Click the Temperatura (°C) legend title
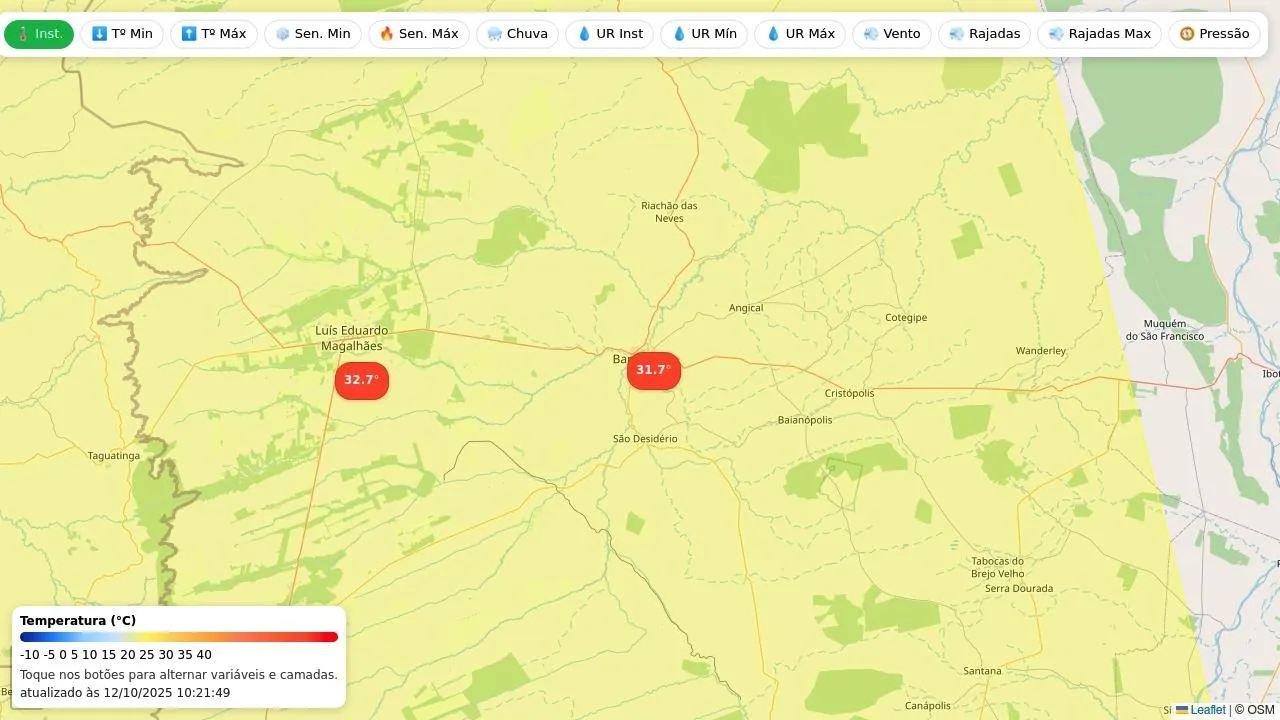 pos(78,621)
